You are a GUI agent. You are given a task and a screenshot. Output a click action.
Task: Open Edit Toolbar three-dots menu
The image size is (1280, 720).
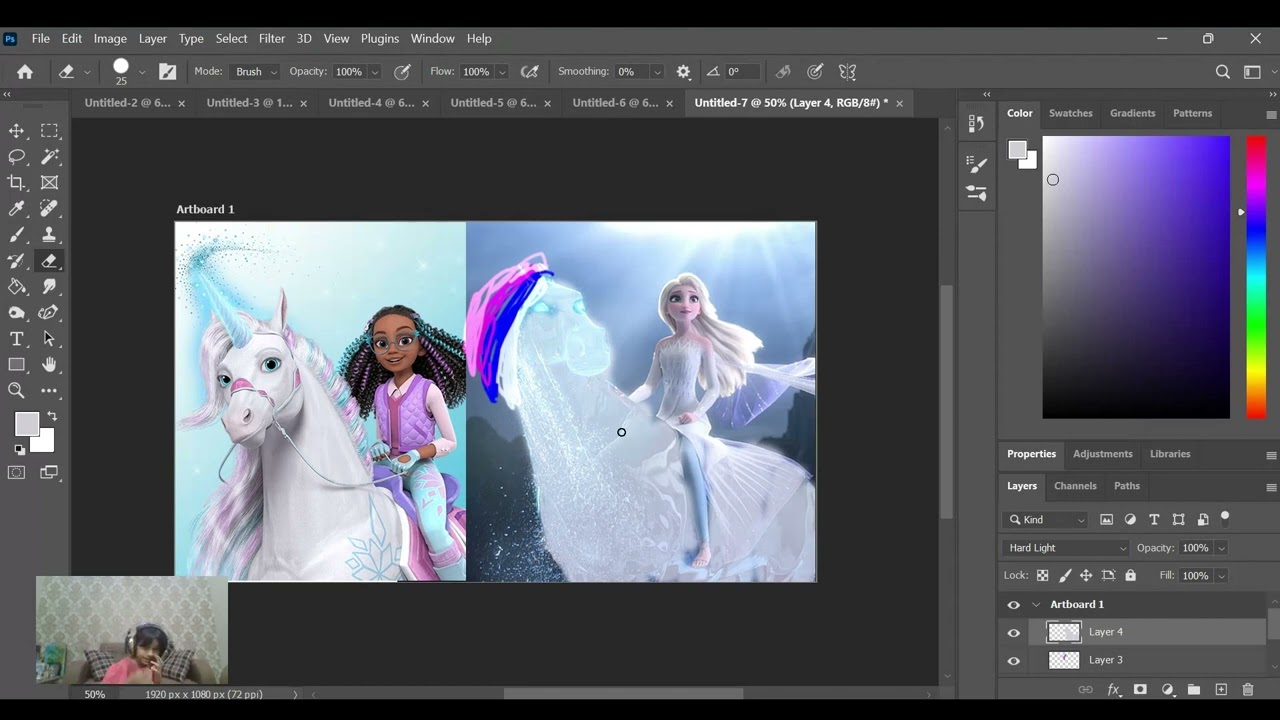pos(49,391)
